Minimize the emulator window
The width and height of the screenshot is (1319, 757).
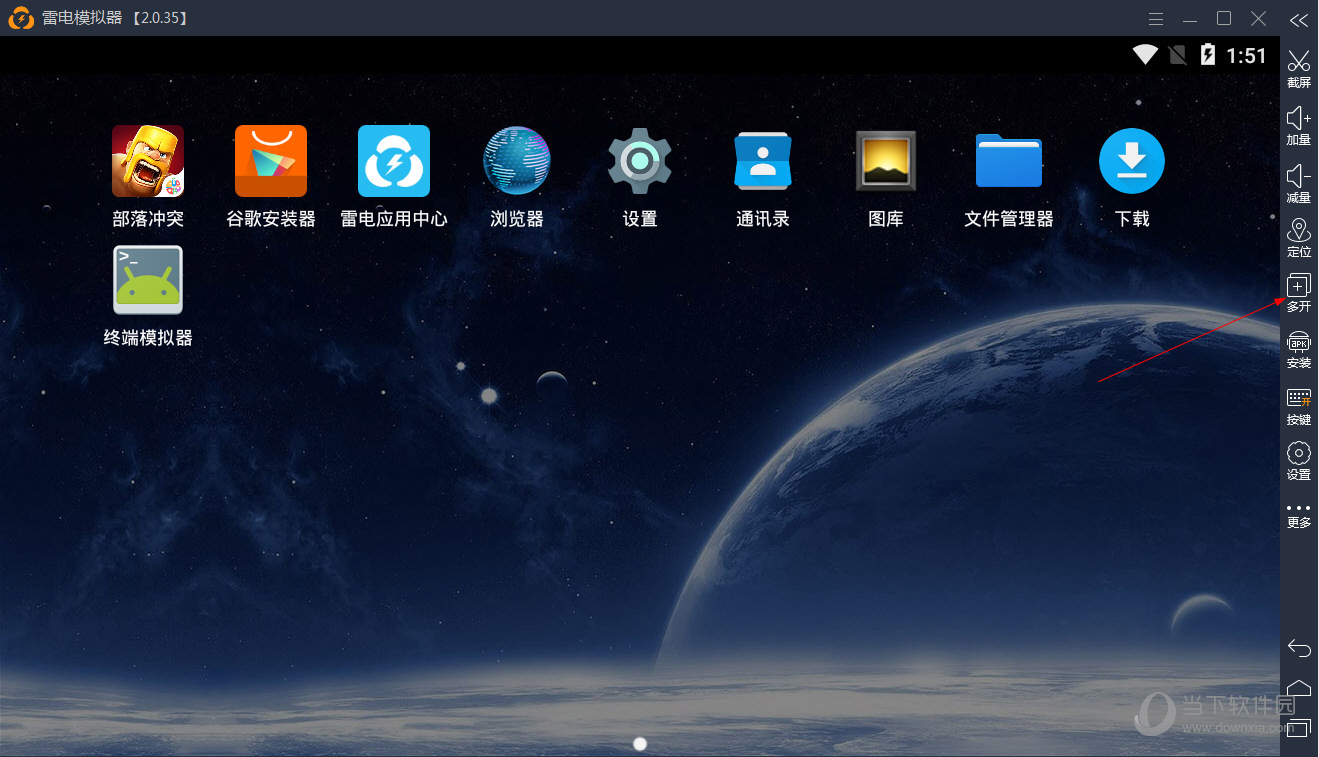point(1189,19)
